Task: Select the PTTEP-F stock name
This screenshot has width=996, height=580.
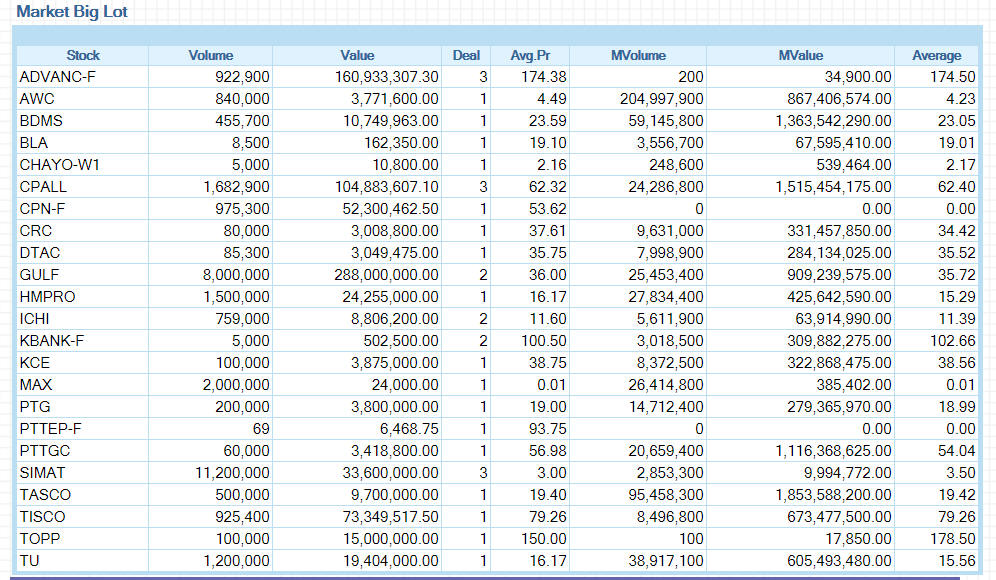Action: 50,429
